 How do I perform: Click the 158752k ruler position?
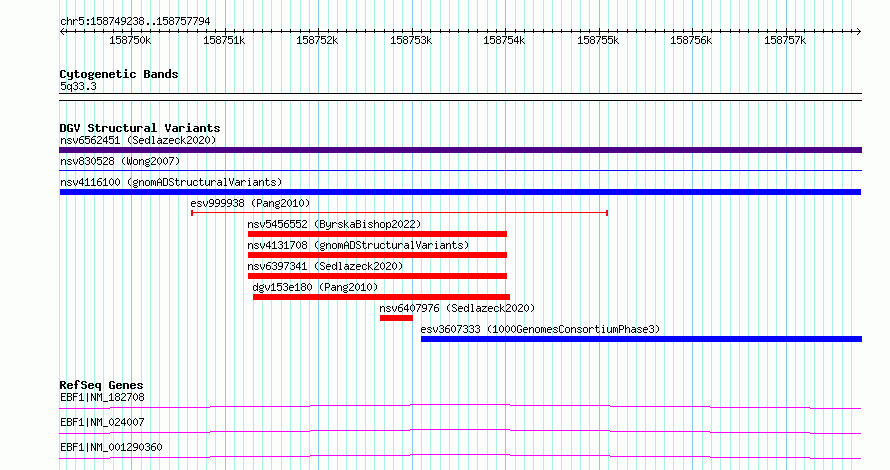pyautogui.click(x=317, y=40)
